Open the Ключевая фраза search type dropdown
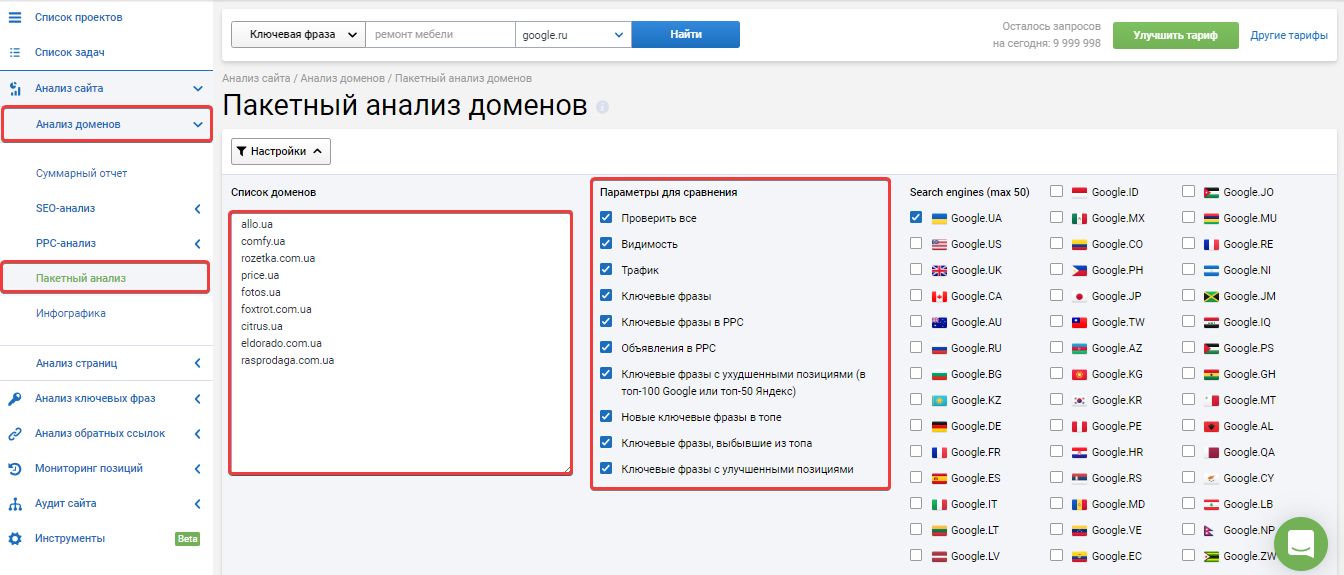This screenshot has width=1344, height=575. tap(298, 34)
